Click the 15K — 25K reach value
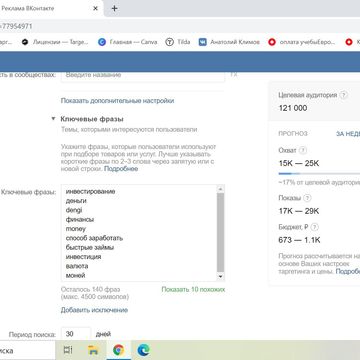360x360 pixels. 299,163
